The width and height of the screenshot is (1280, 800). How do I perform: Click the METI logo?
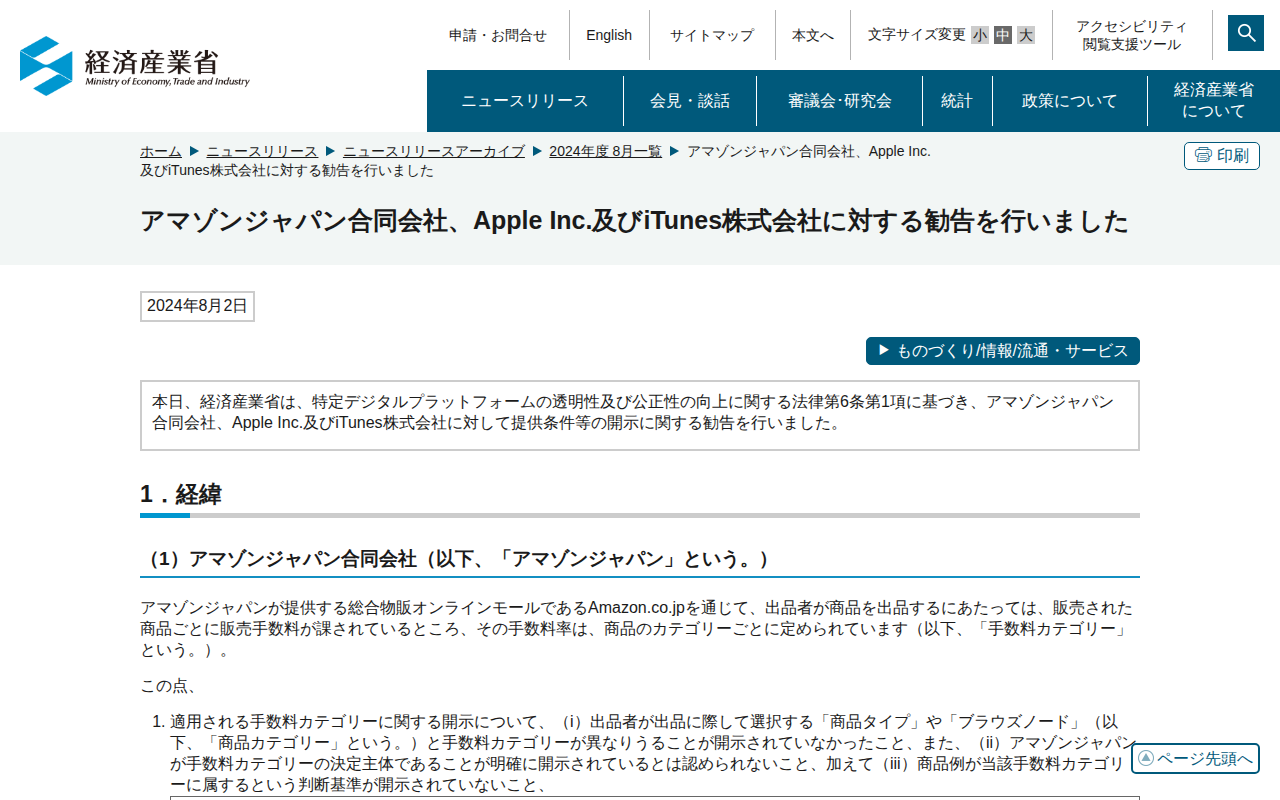(135, 66)
